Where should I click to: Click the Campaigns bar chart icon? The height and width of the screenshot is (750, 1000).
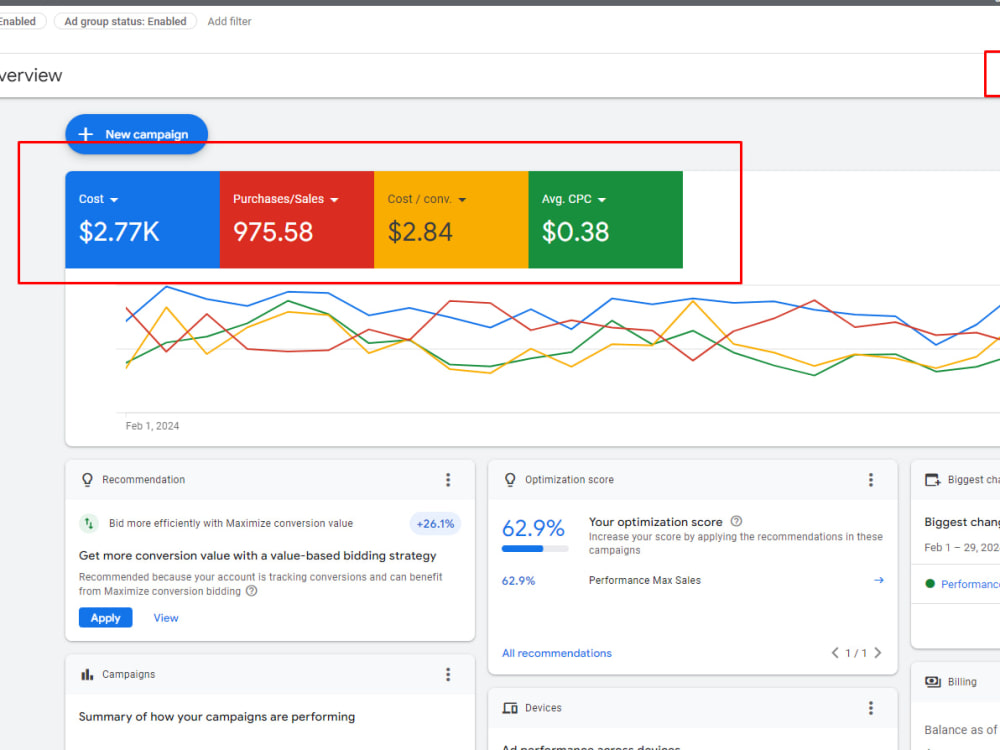(87, 674)
